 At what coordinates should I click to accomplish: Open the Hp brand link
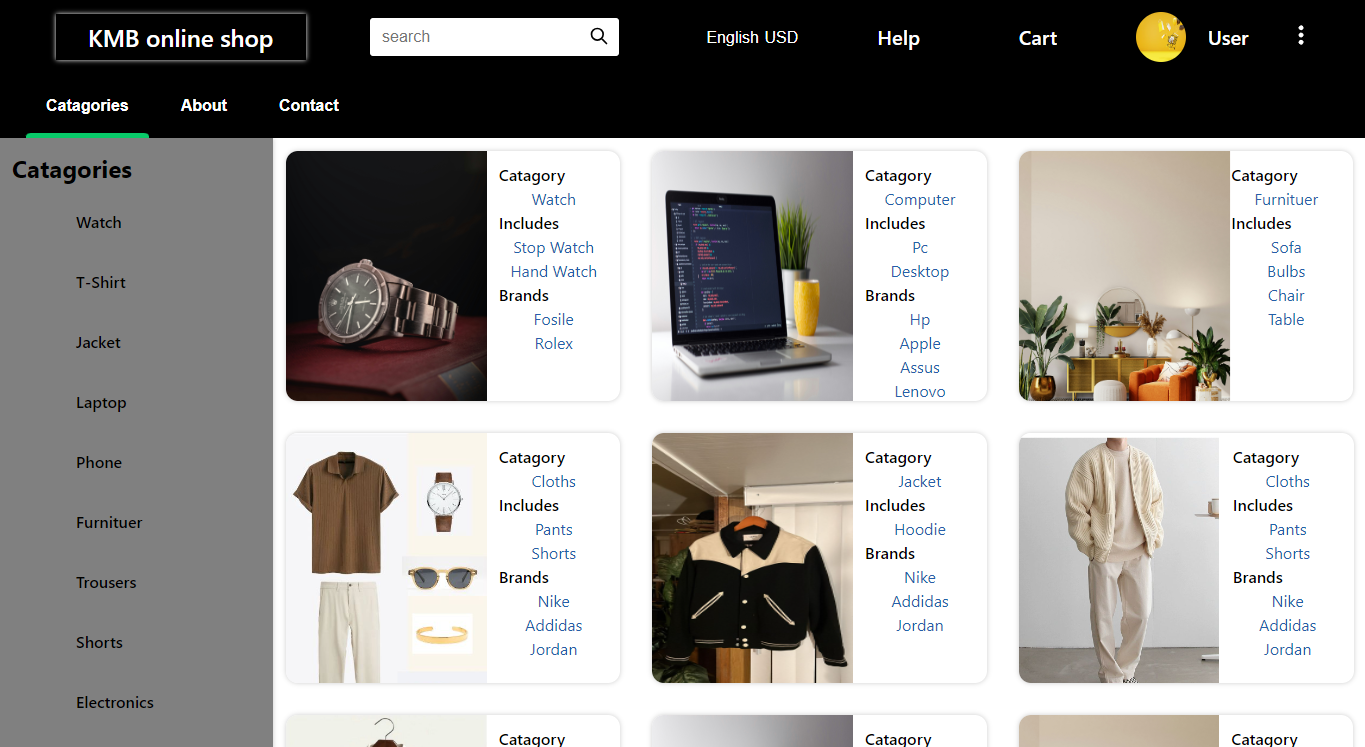(919, 319)
